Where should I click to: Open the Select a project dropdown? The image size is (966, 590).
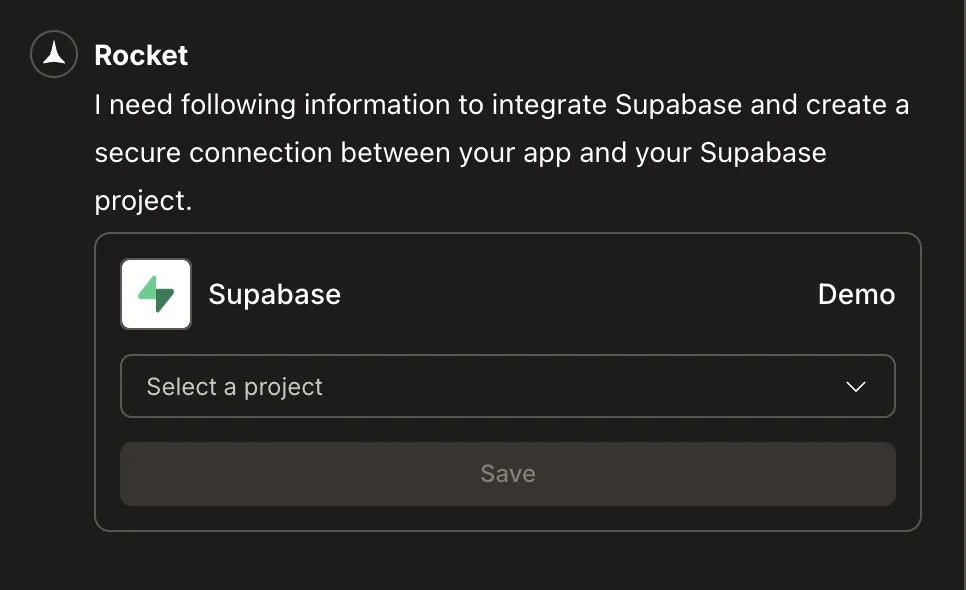coord(507,386)
